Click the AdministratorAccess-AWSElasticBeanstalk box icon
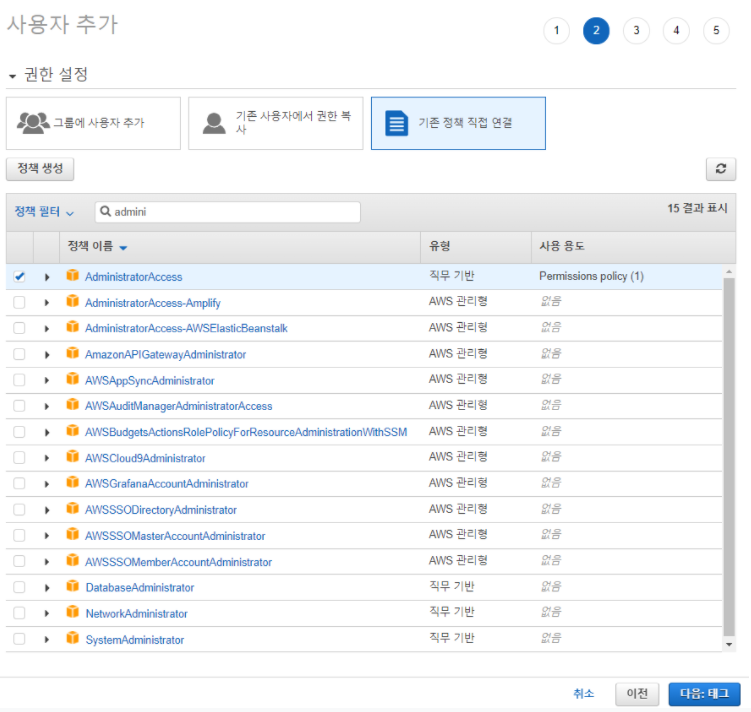Viewport: 751px width, 712px height. [73, 327]
